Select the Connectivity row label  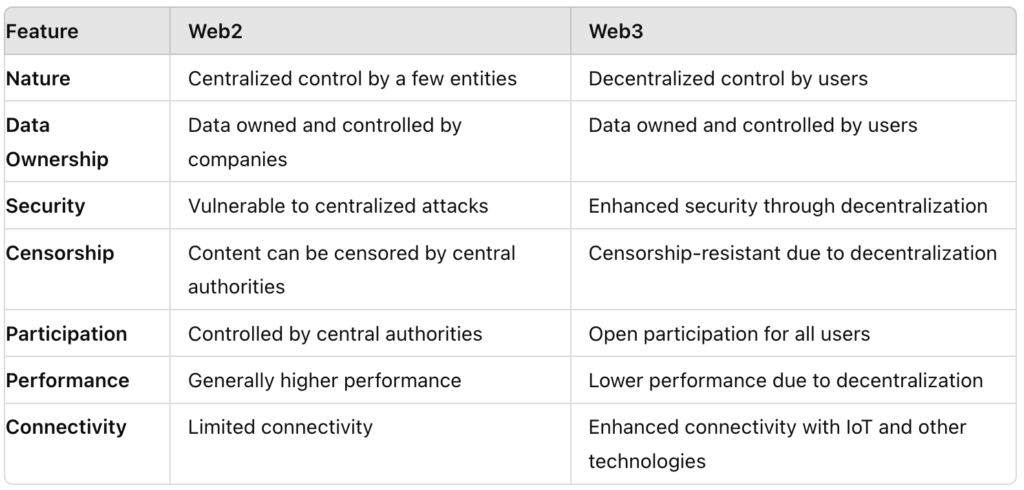coord(67,427)
